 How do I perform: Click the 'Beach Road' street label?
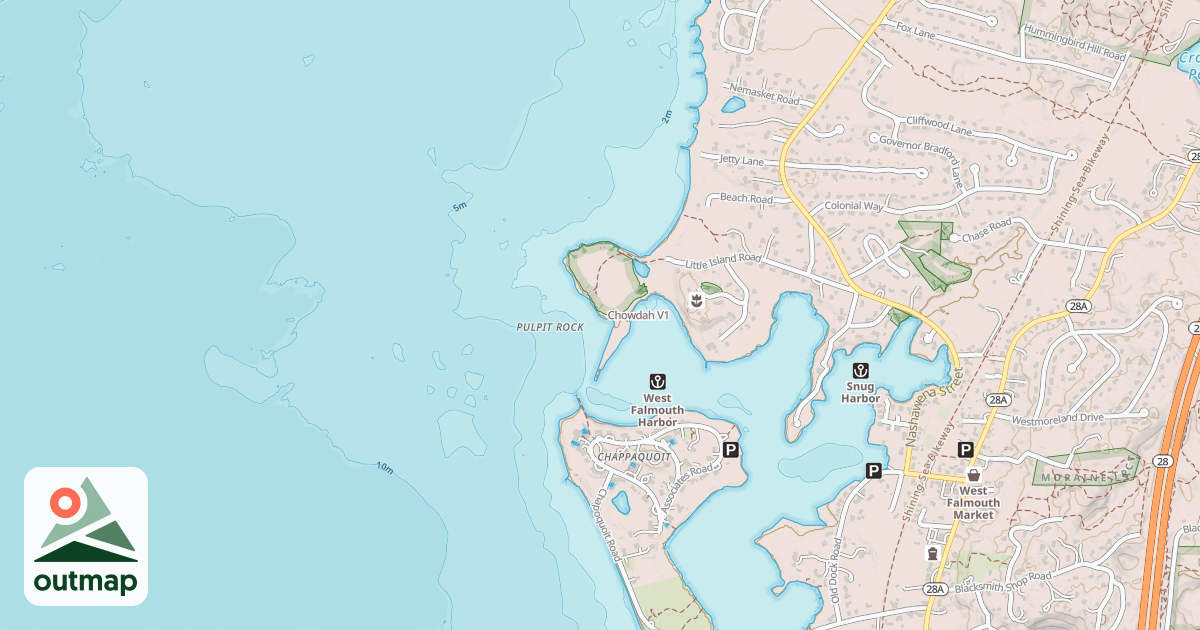pos(747,199)
